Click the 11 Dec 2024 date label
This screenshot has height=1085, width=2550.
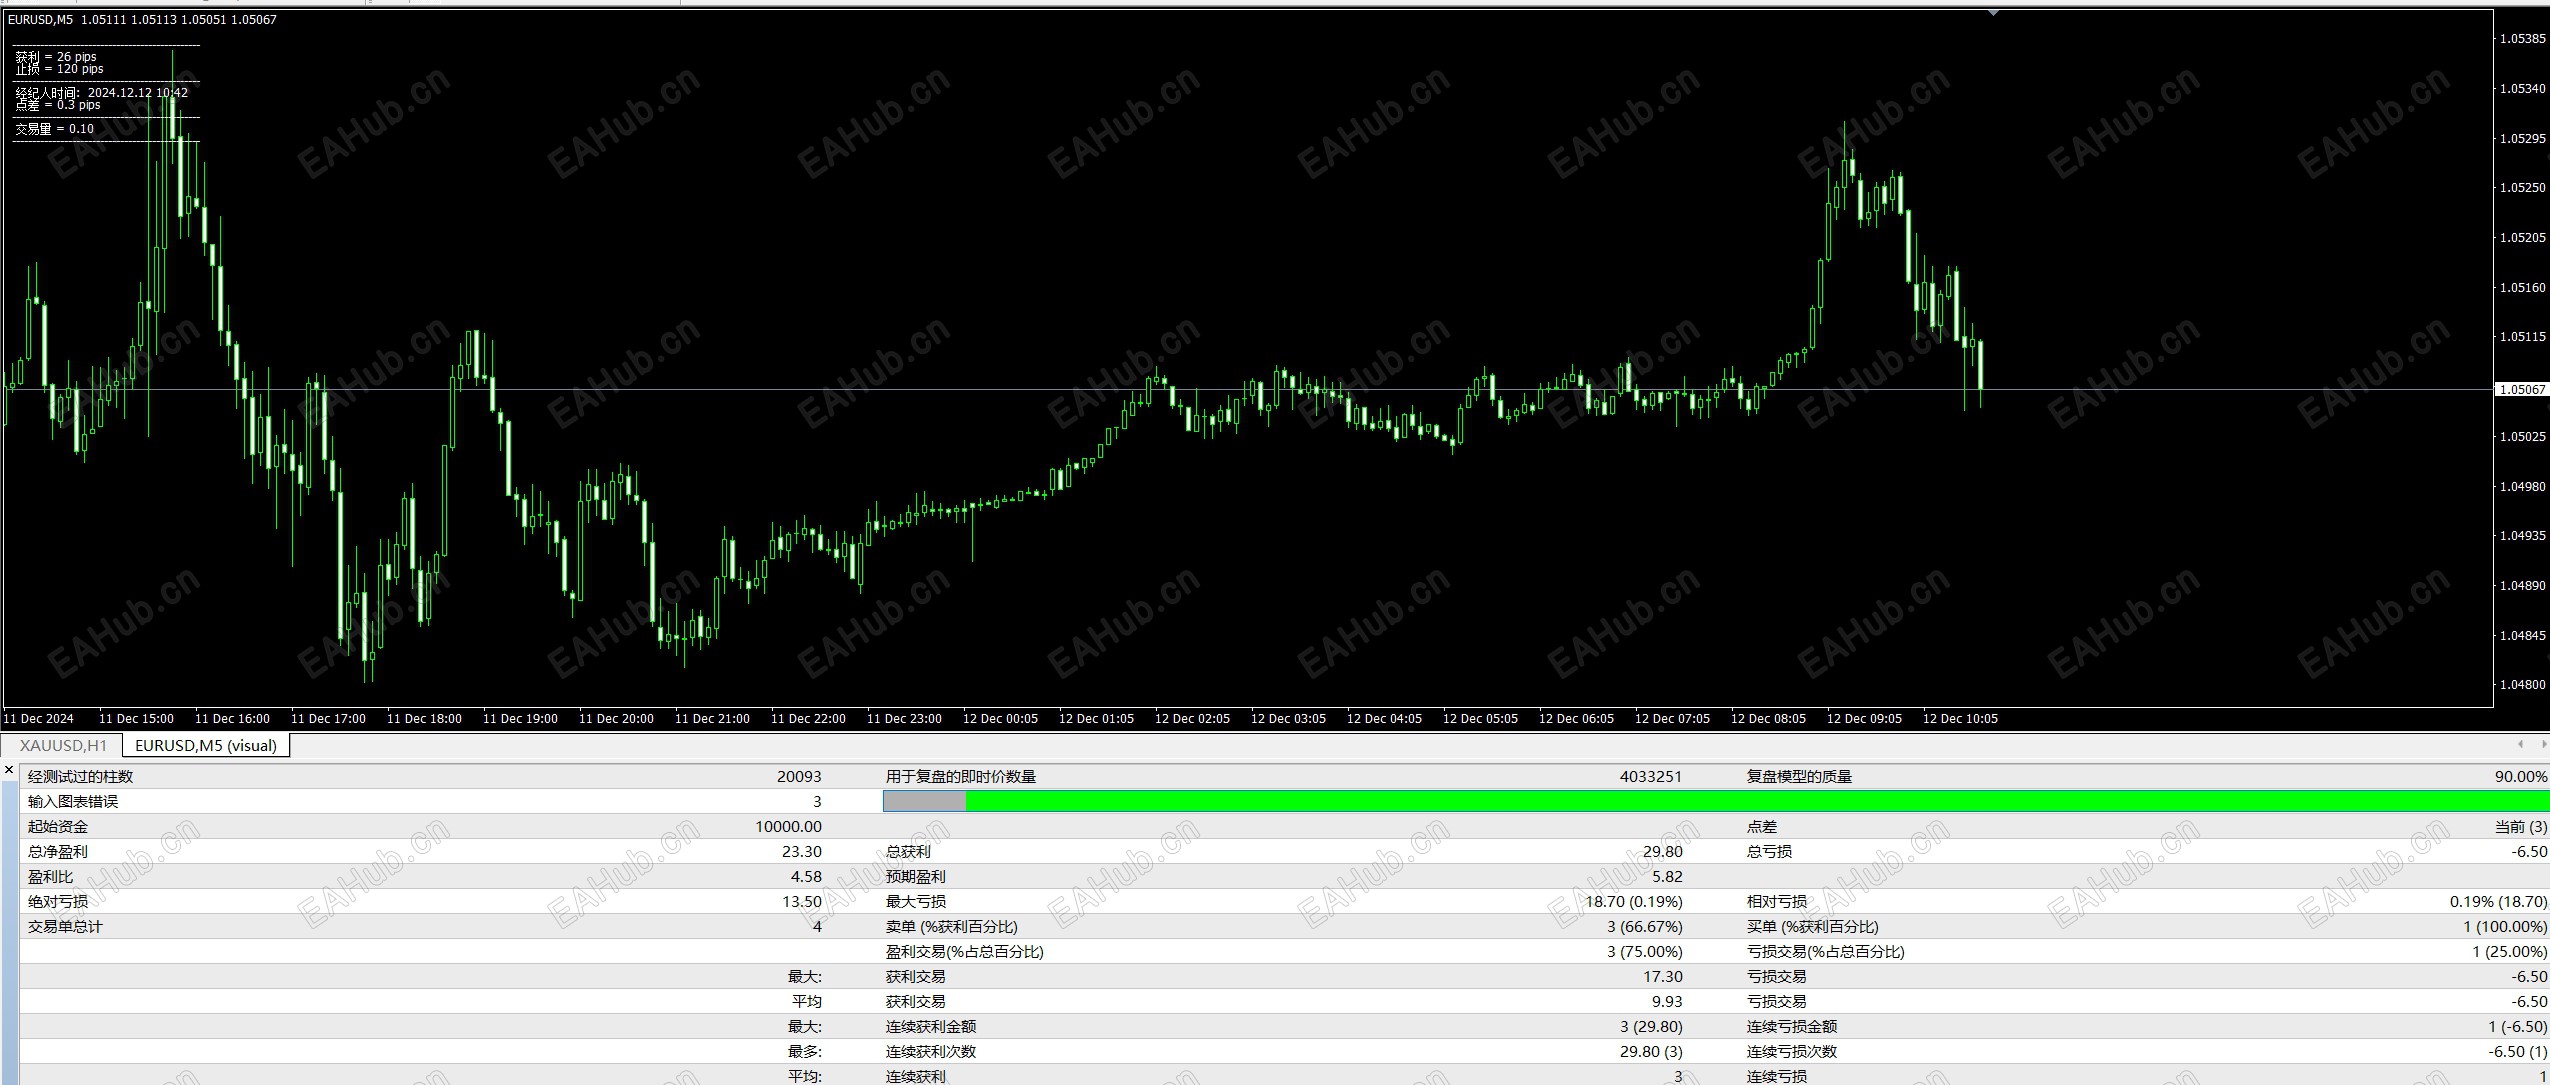pos(39,718)
